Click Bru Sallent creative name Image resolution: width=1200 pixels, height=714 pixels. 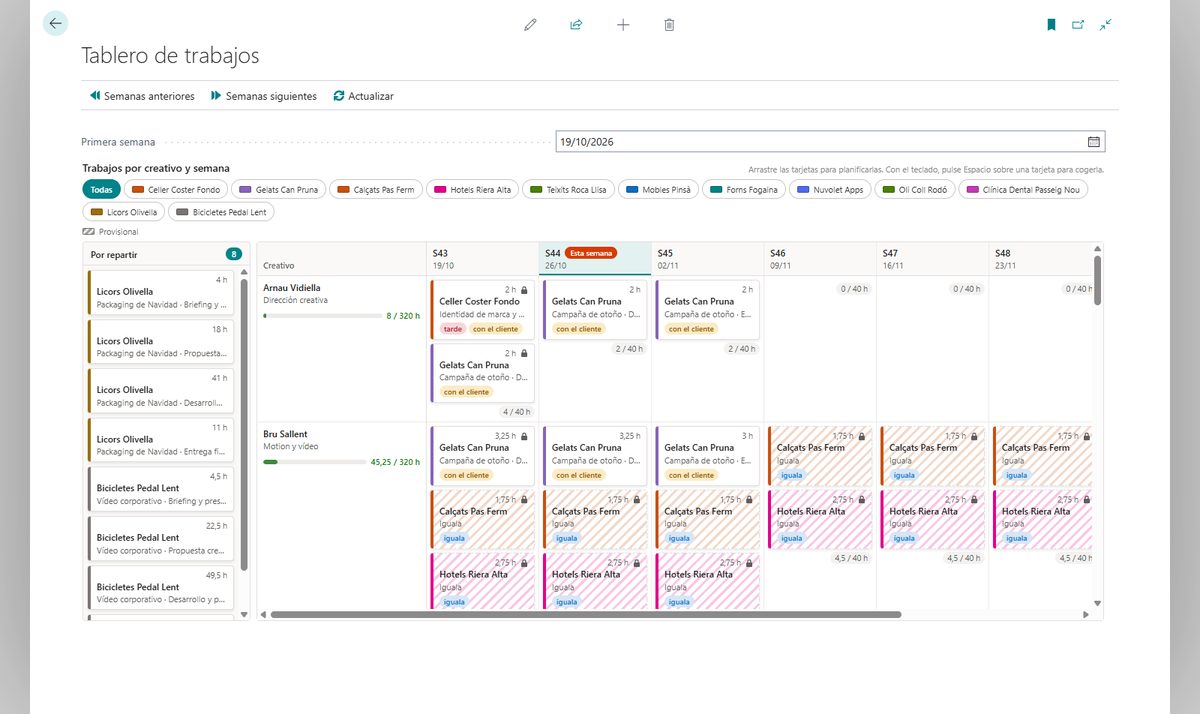click(x=285, y=435)
